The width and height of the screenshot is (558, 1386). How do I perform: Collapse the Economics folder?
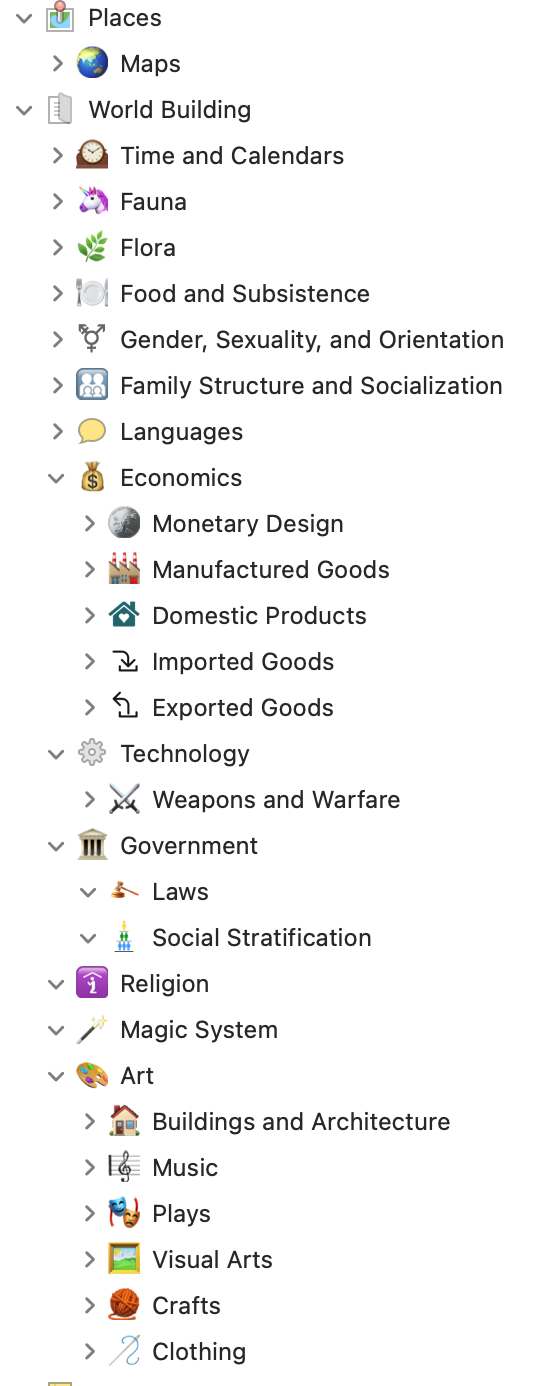click(x=57, y=478)
